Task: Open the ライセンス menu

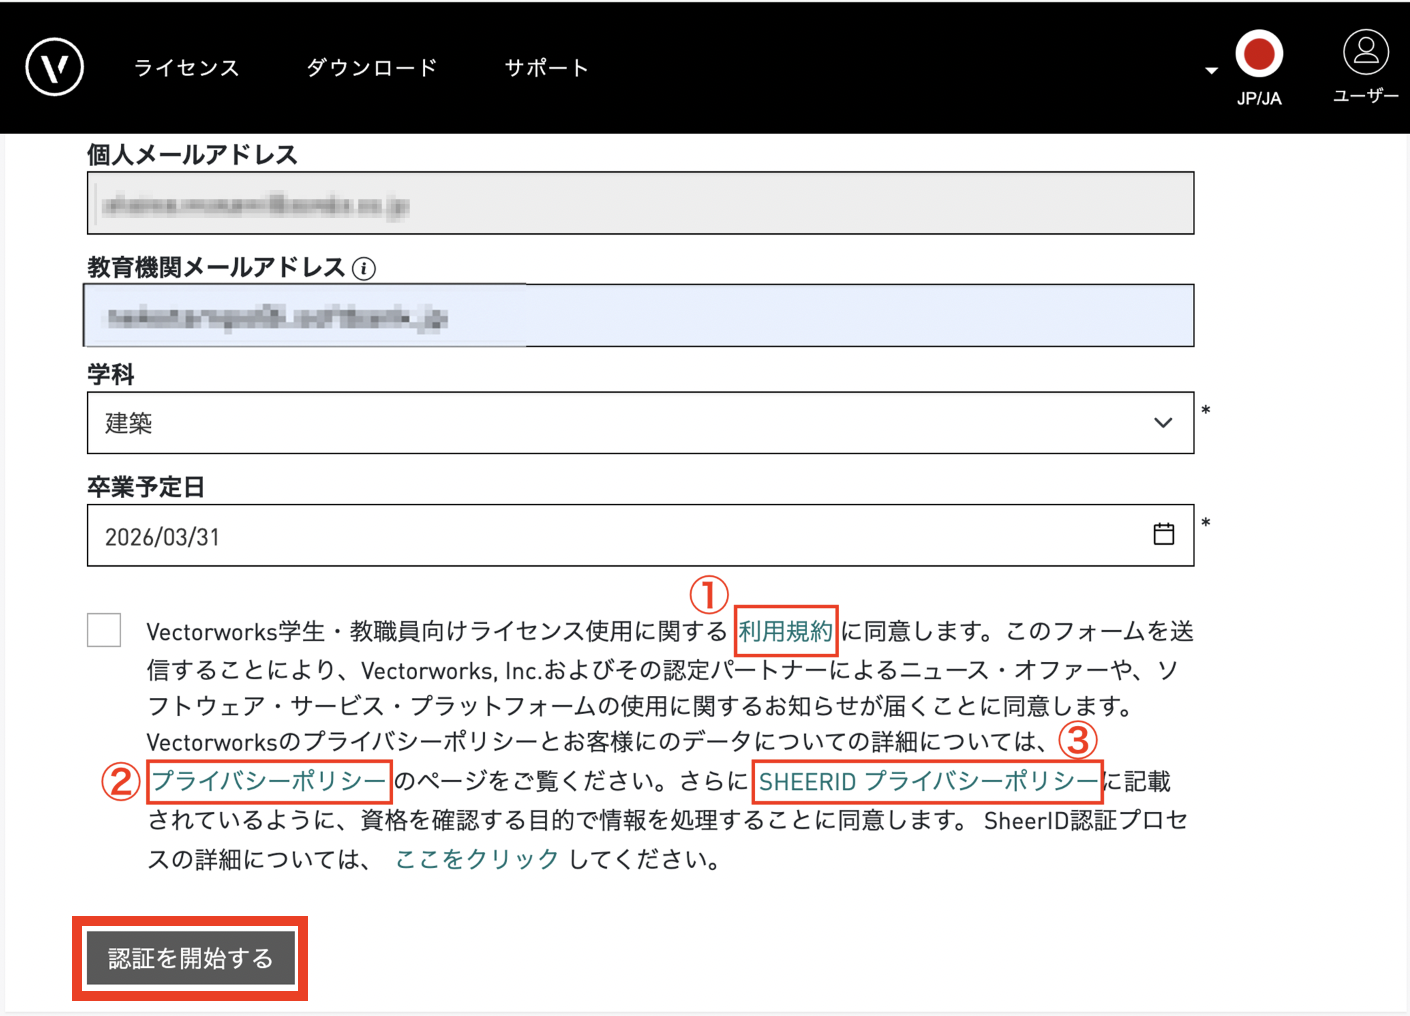Action: (x=187, y=68)
